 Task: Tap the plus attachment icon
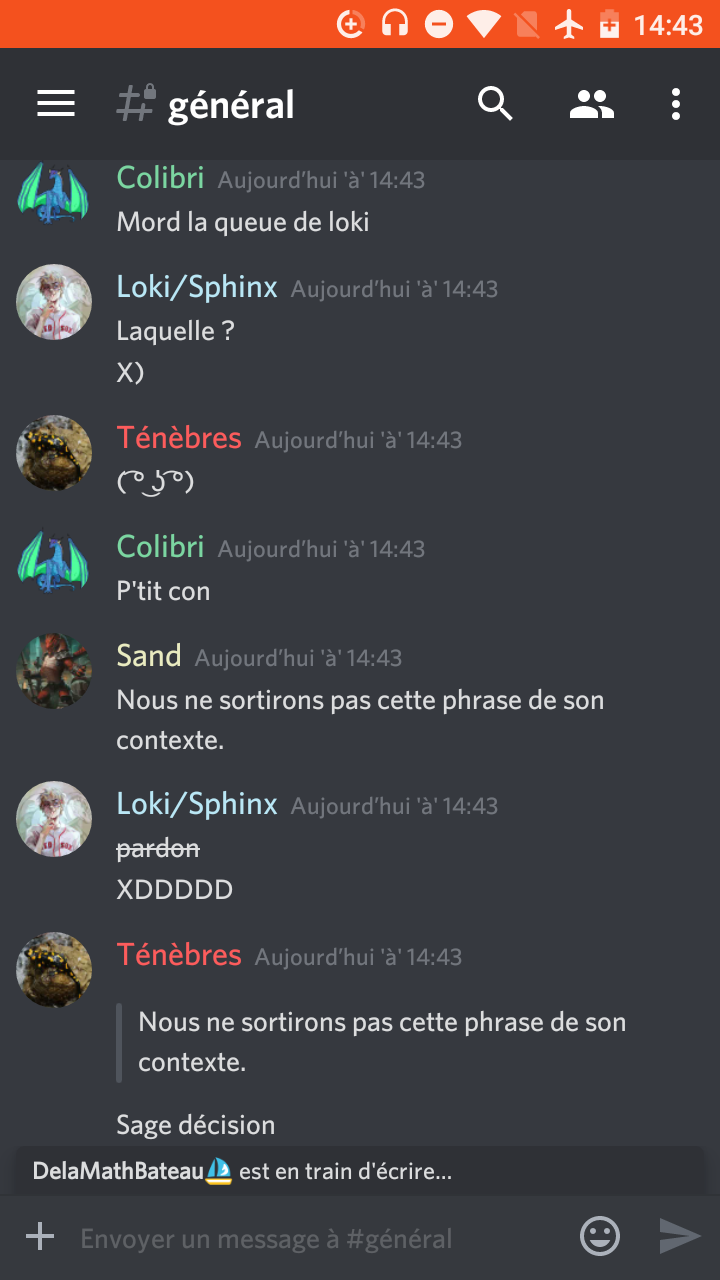click(40, 1237)
